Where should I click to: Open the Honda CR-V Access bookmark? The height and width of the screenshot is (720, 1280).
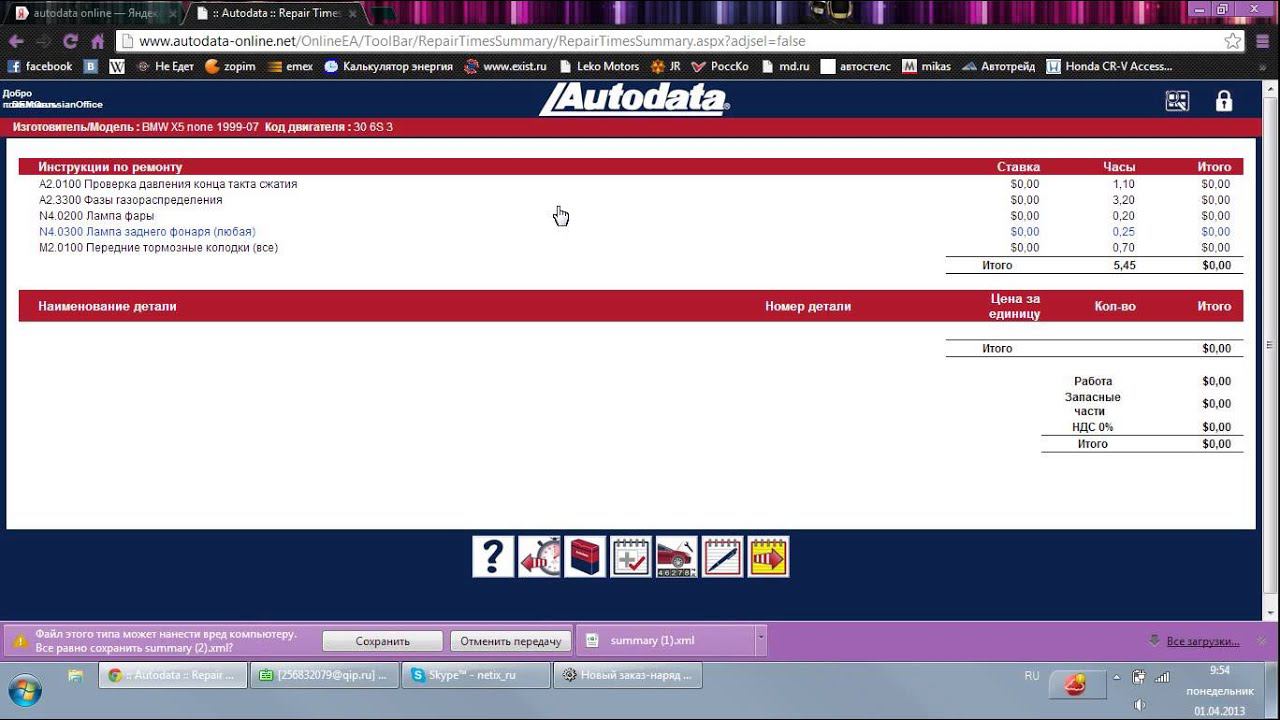pos(1110,67)
